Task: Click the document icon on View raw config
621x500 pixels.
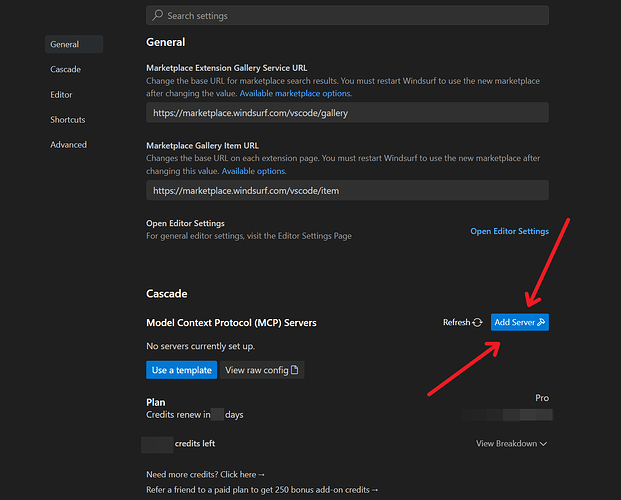Action: pyautogui.click(x=294, y=370)
